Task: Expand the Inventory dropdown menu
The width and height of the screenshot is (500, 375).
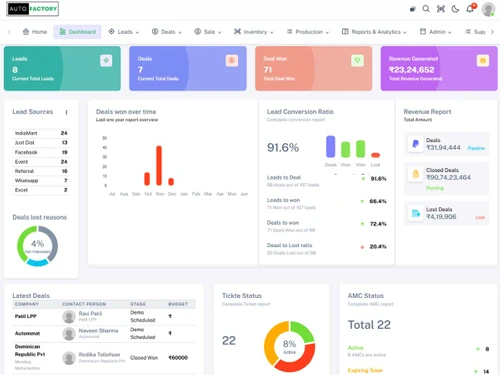Action: 254,32
